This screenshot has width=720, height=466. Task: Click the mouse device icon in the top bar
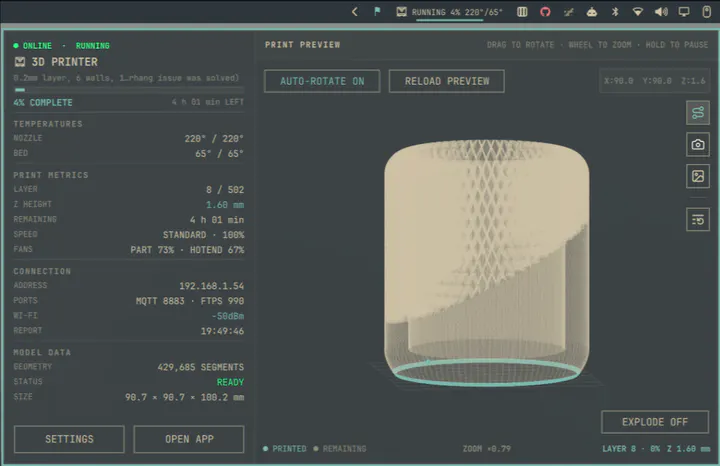(707, 12)
